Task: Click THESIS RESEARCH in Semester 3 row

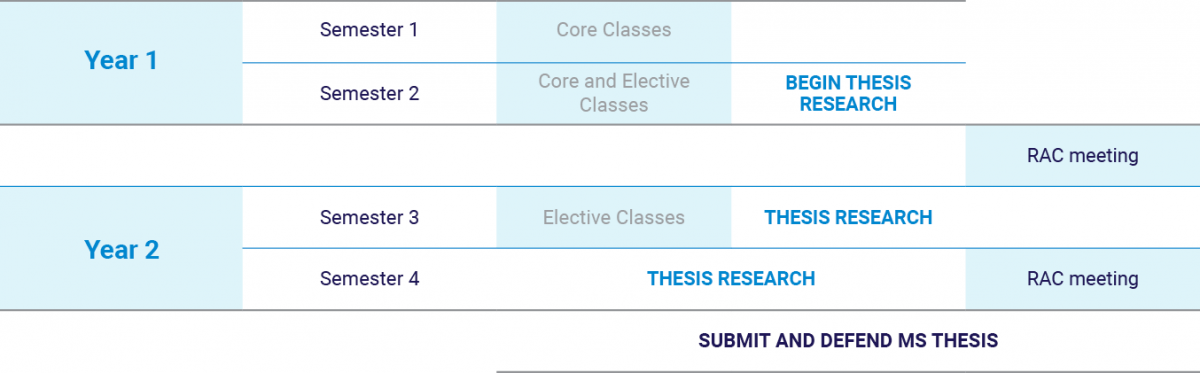Action: (848, 217)
